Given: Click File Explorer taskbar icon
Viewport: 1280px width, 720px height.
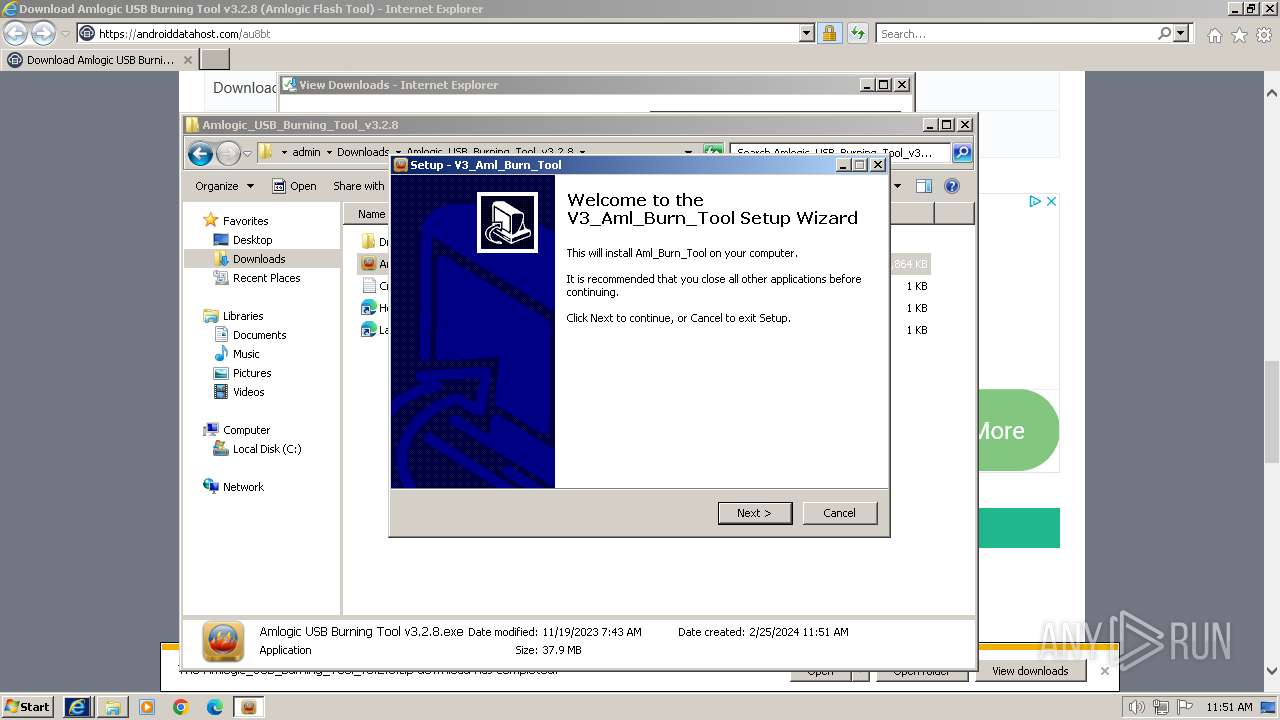Looking at the screenshot, I should pyautogui.click(x=113, y=707).
